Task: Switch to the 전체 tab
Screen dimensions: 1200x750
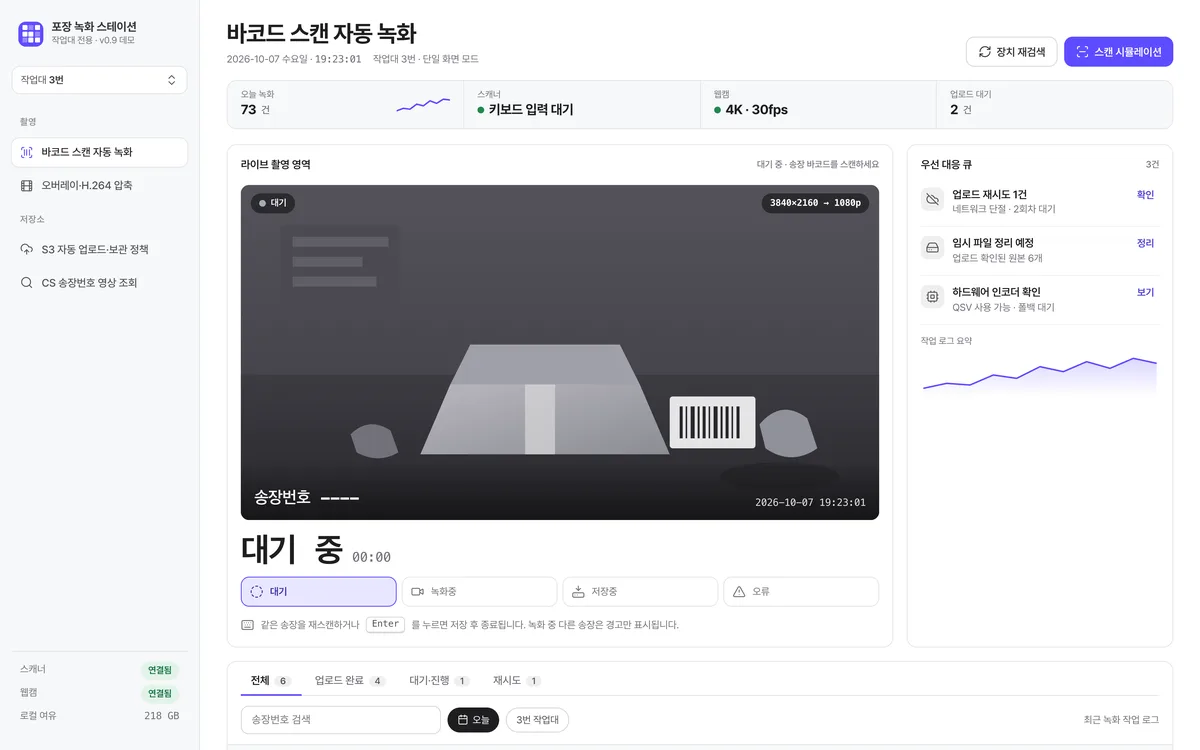Action: (270, 681)
